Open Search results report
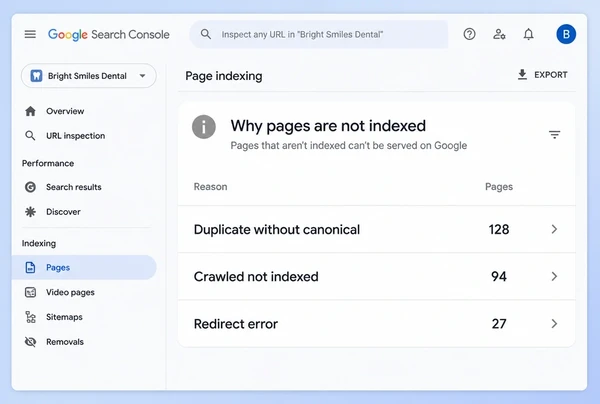The width and height of the screenshot is (600, 404). (74, 187)
